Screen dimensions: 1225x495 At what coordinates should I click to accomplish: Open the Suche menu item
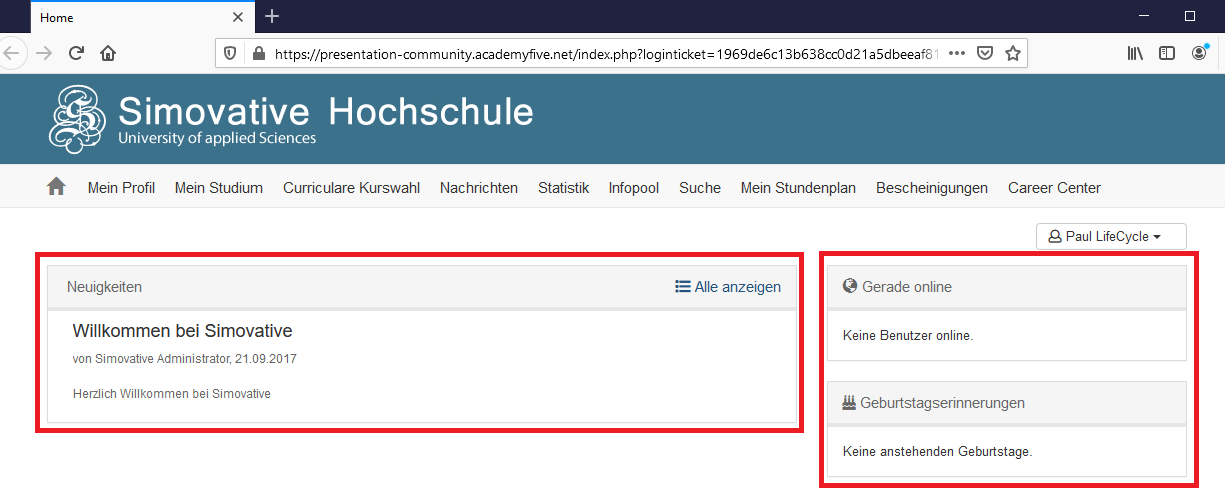700,188
